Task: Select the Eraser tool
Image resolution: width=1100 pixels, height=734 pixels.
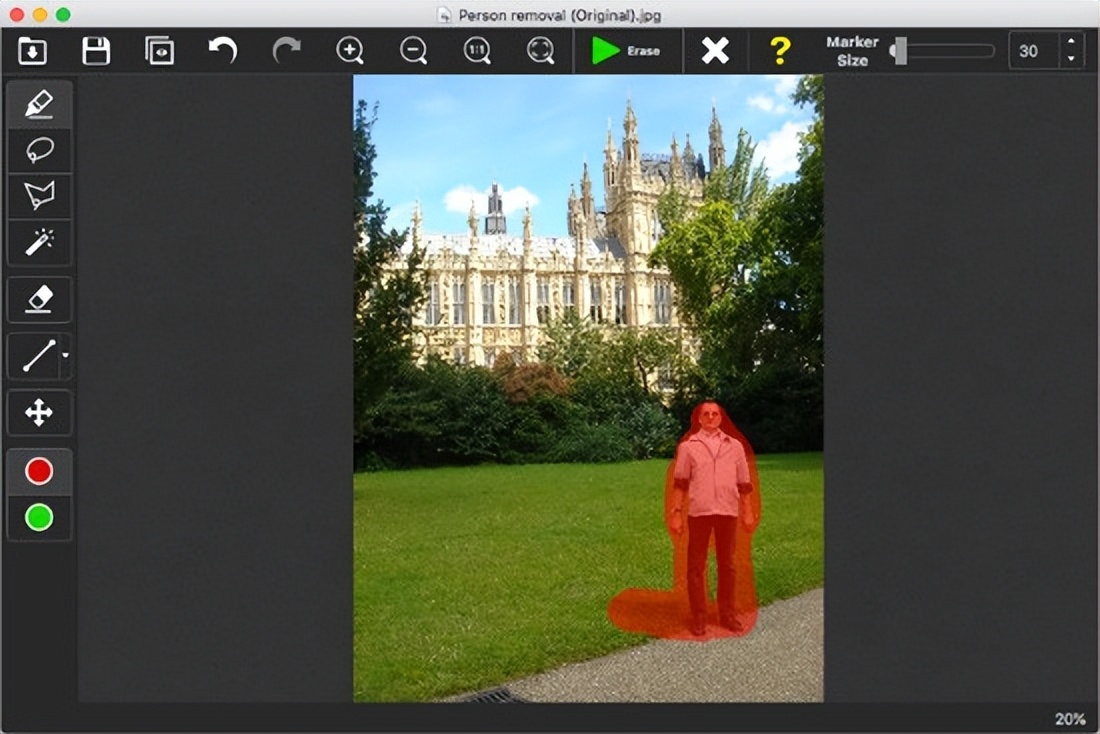Action: [x=39, y=299]
